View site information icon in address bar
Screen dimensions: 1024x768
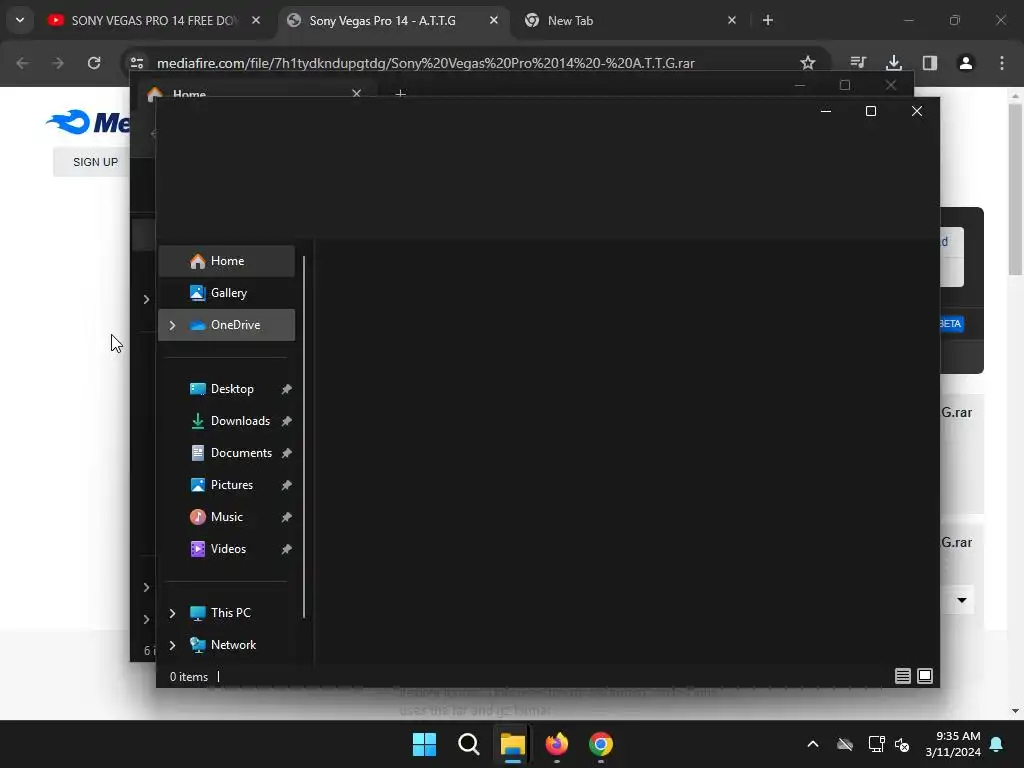pyautogui.click(x=136, y=63)
